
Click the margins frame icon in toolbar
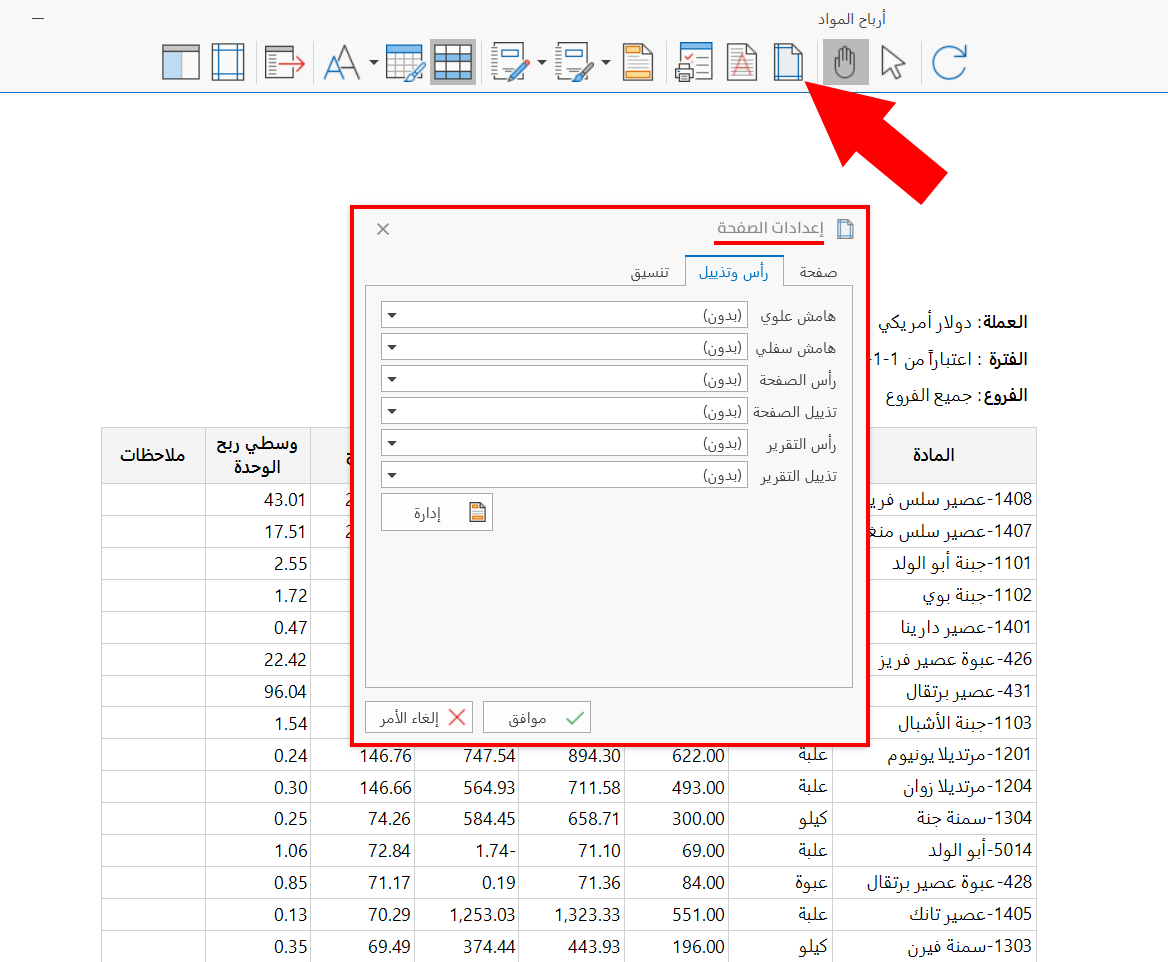click(x=228, y=62)
